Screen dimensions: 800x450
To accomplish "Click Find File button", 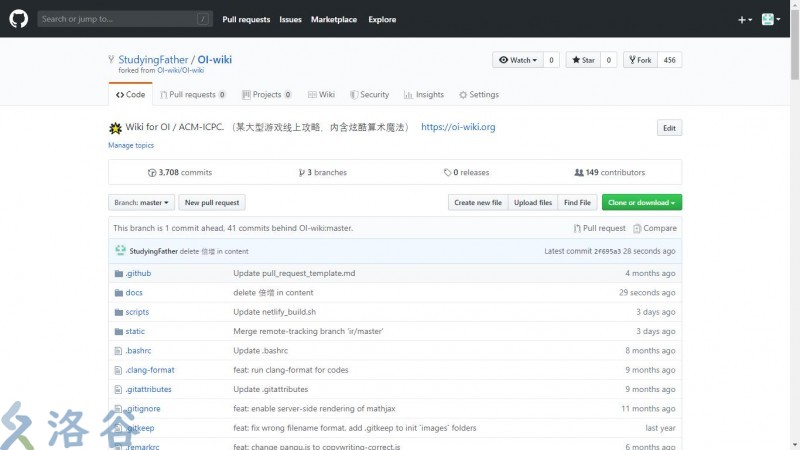I will 577,203.
